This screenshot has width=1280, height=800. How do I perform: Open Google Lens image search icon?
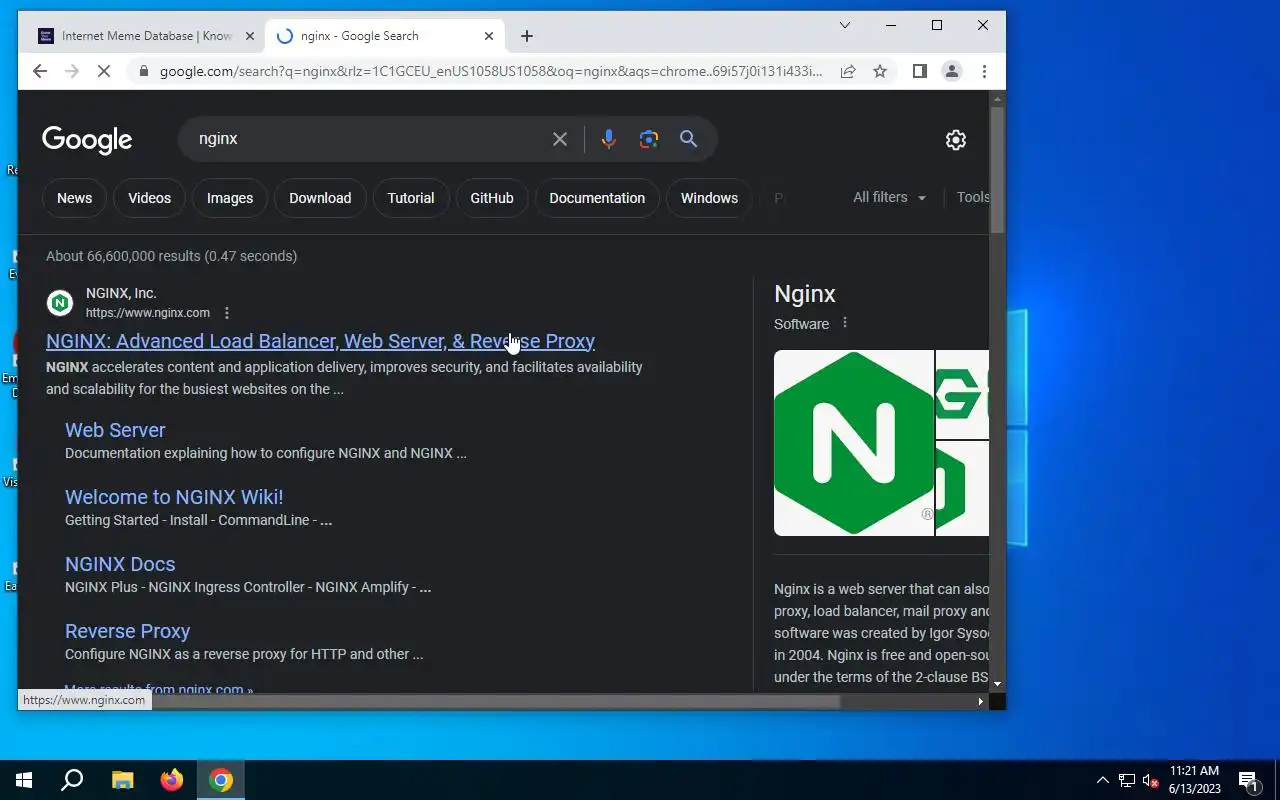click(x=649, y=139)
